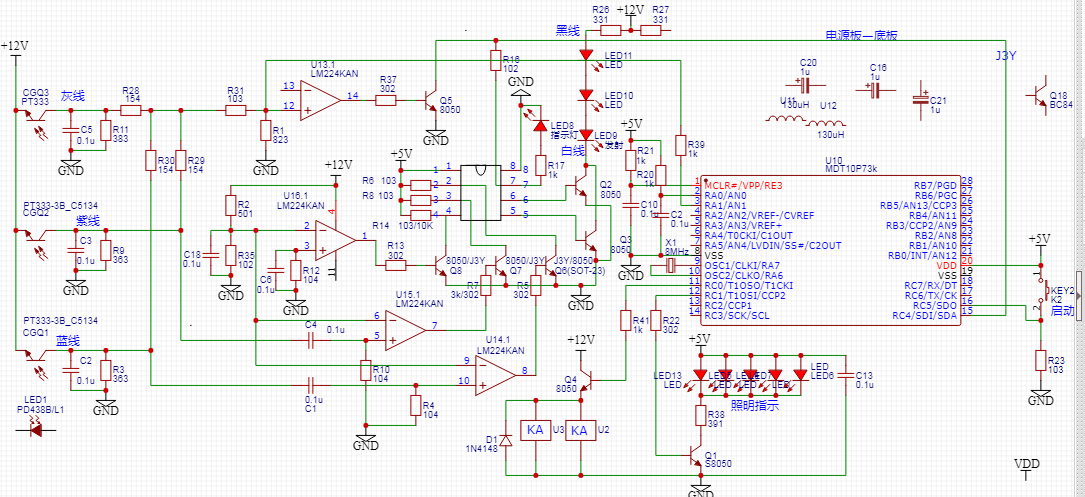Select the Q18 BC84 transistor symbol

coord(1039,94)
